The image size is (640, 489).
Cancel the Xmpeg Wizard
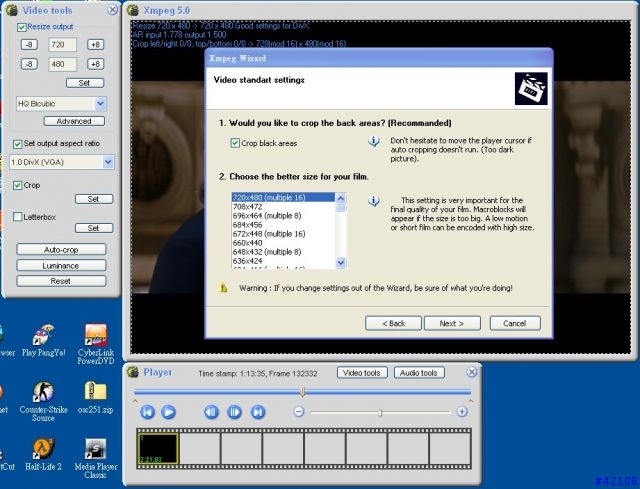coord(515,323)
